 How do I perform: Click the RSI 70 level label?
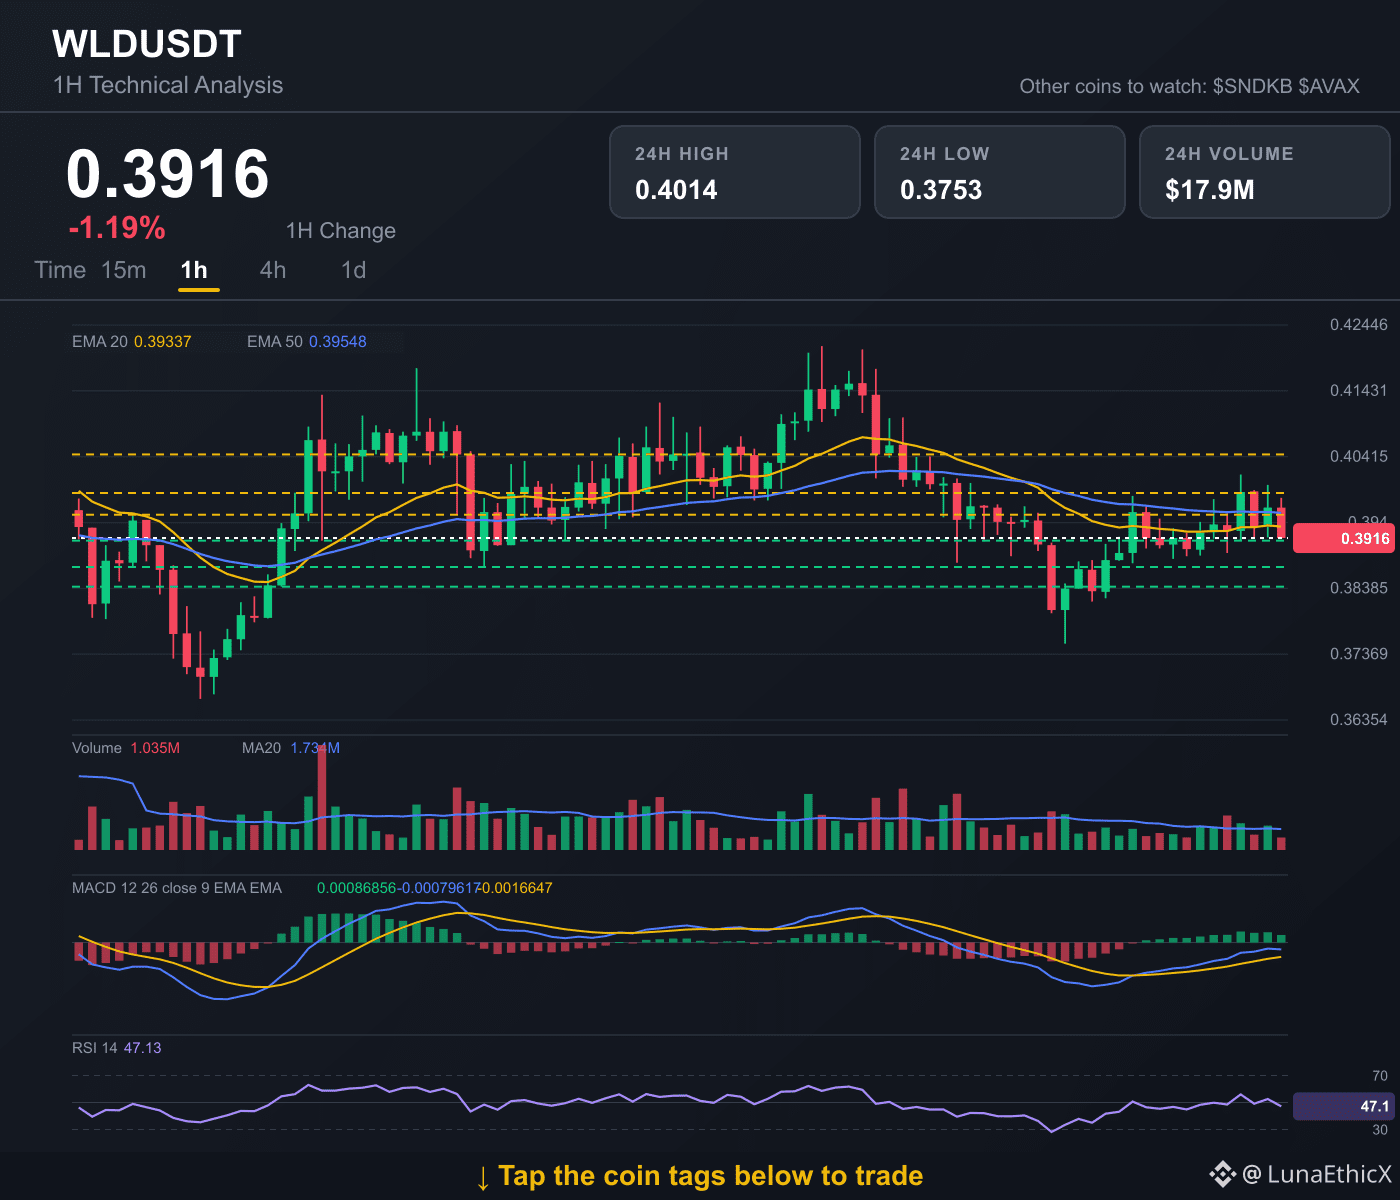(1380, 1076)
